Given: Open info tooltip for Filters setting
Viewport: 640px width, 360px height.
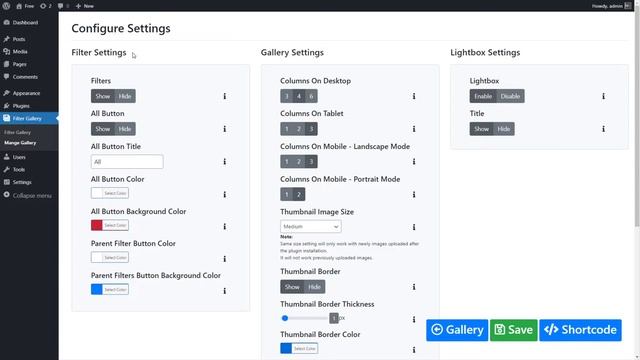Looking at the screenshot, I should pos(224,96).
